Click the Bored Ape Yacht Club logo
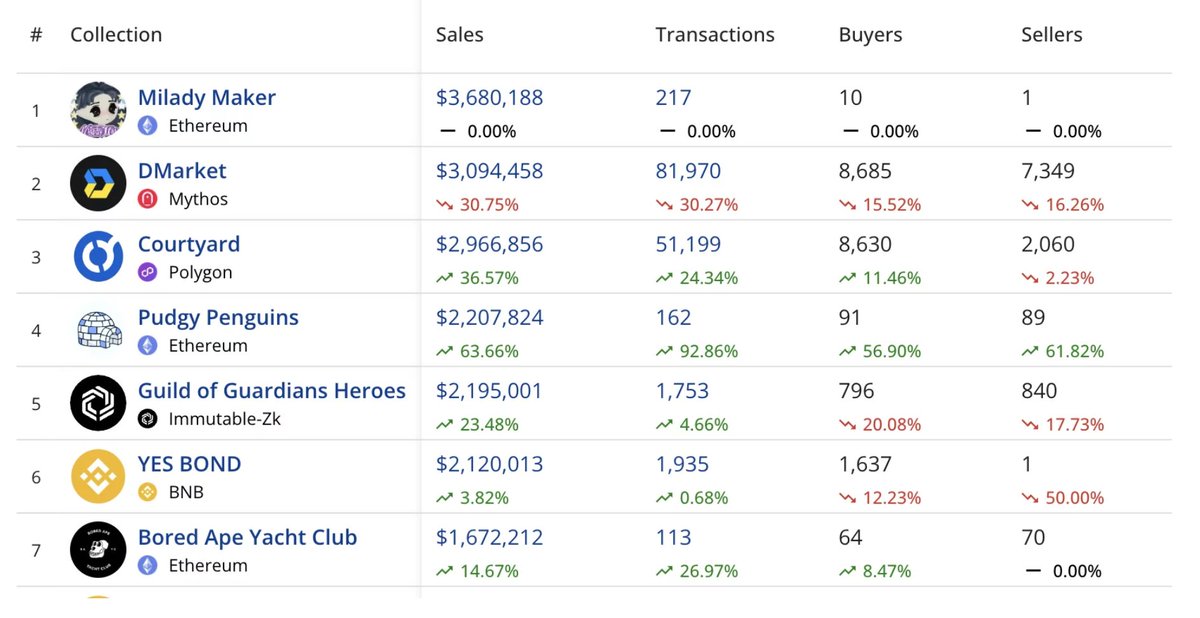This screenshot has height=618, width=1200. (98, 550)
